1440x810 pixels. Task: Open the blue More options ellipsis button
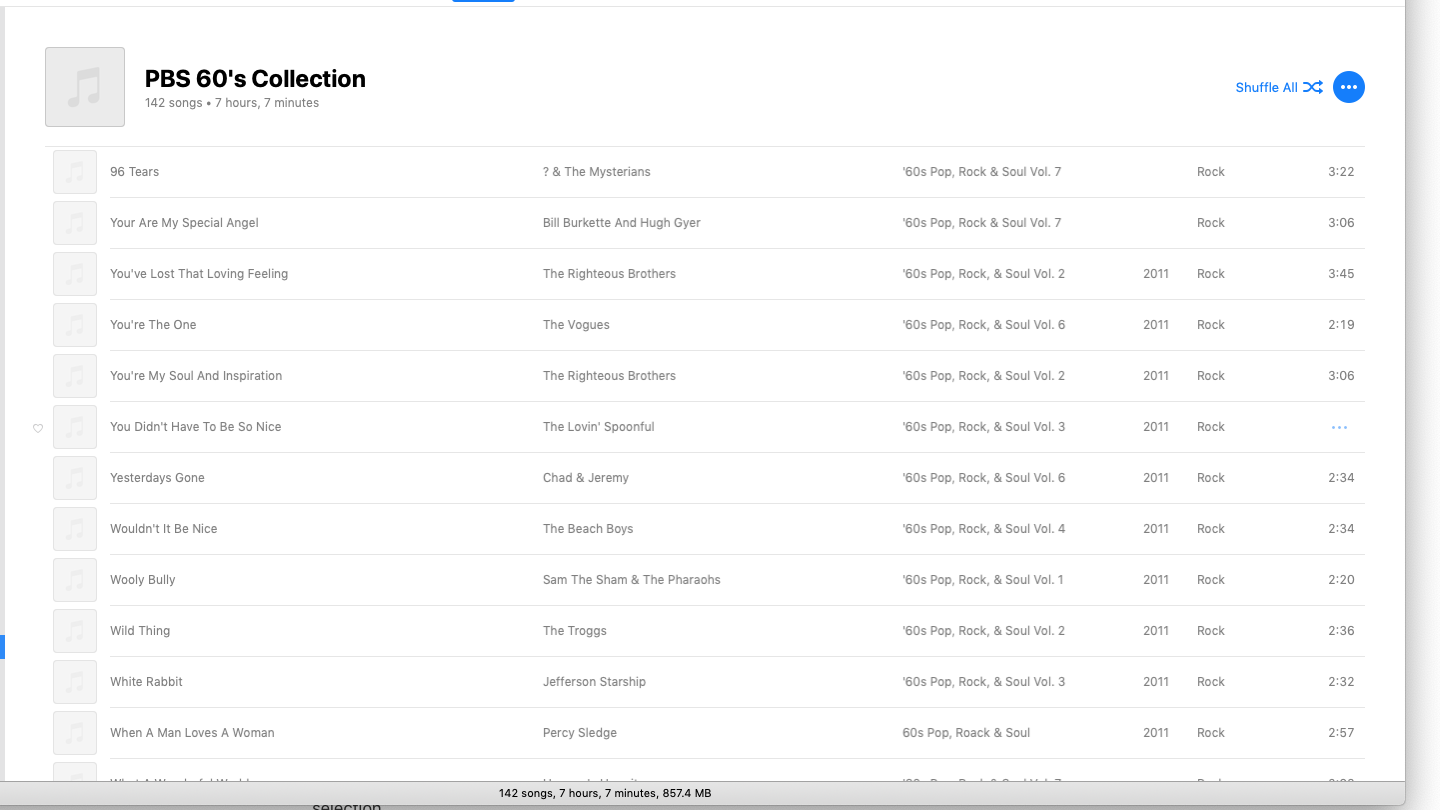click(x=1349, y=87)
